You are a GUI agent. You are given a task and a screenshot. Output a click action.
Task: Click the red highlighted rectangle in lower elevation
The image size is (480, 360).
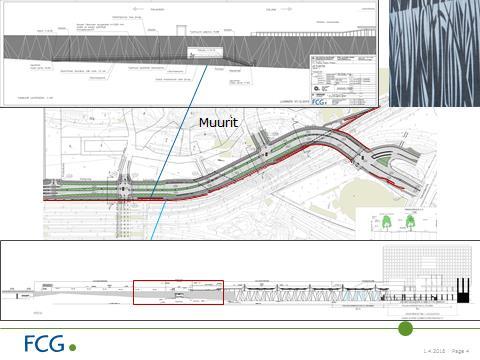pos(178,292)
